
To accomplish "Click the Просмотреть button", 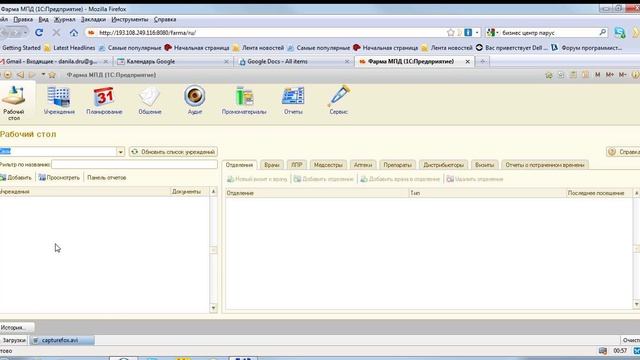I will coord(59,178).
